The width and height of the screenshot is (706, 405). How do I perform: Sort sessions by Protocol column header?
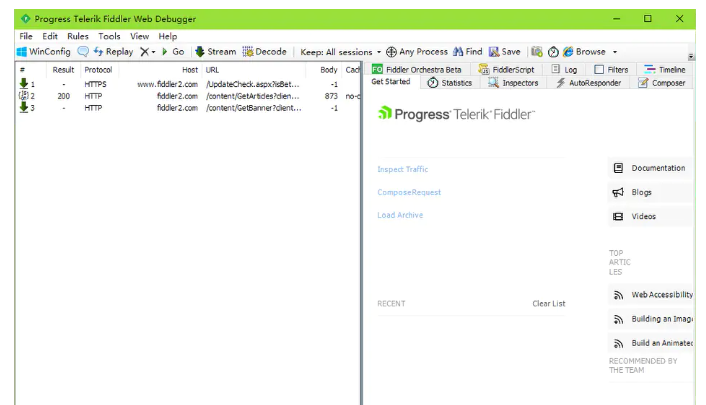click(98, 70)
